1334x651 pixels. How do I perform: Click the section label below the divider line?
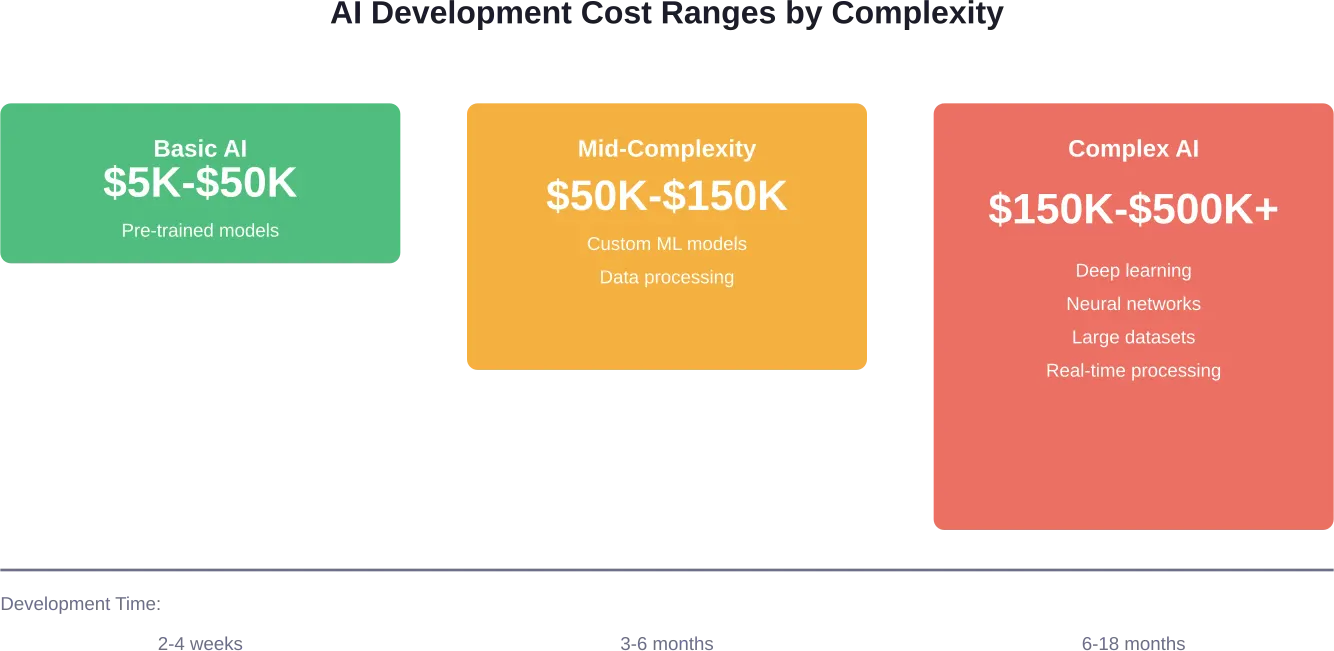(78, 605)
